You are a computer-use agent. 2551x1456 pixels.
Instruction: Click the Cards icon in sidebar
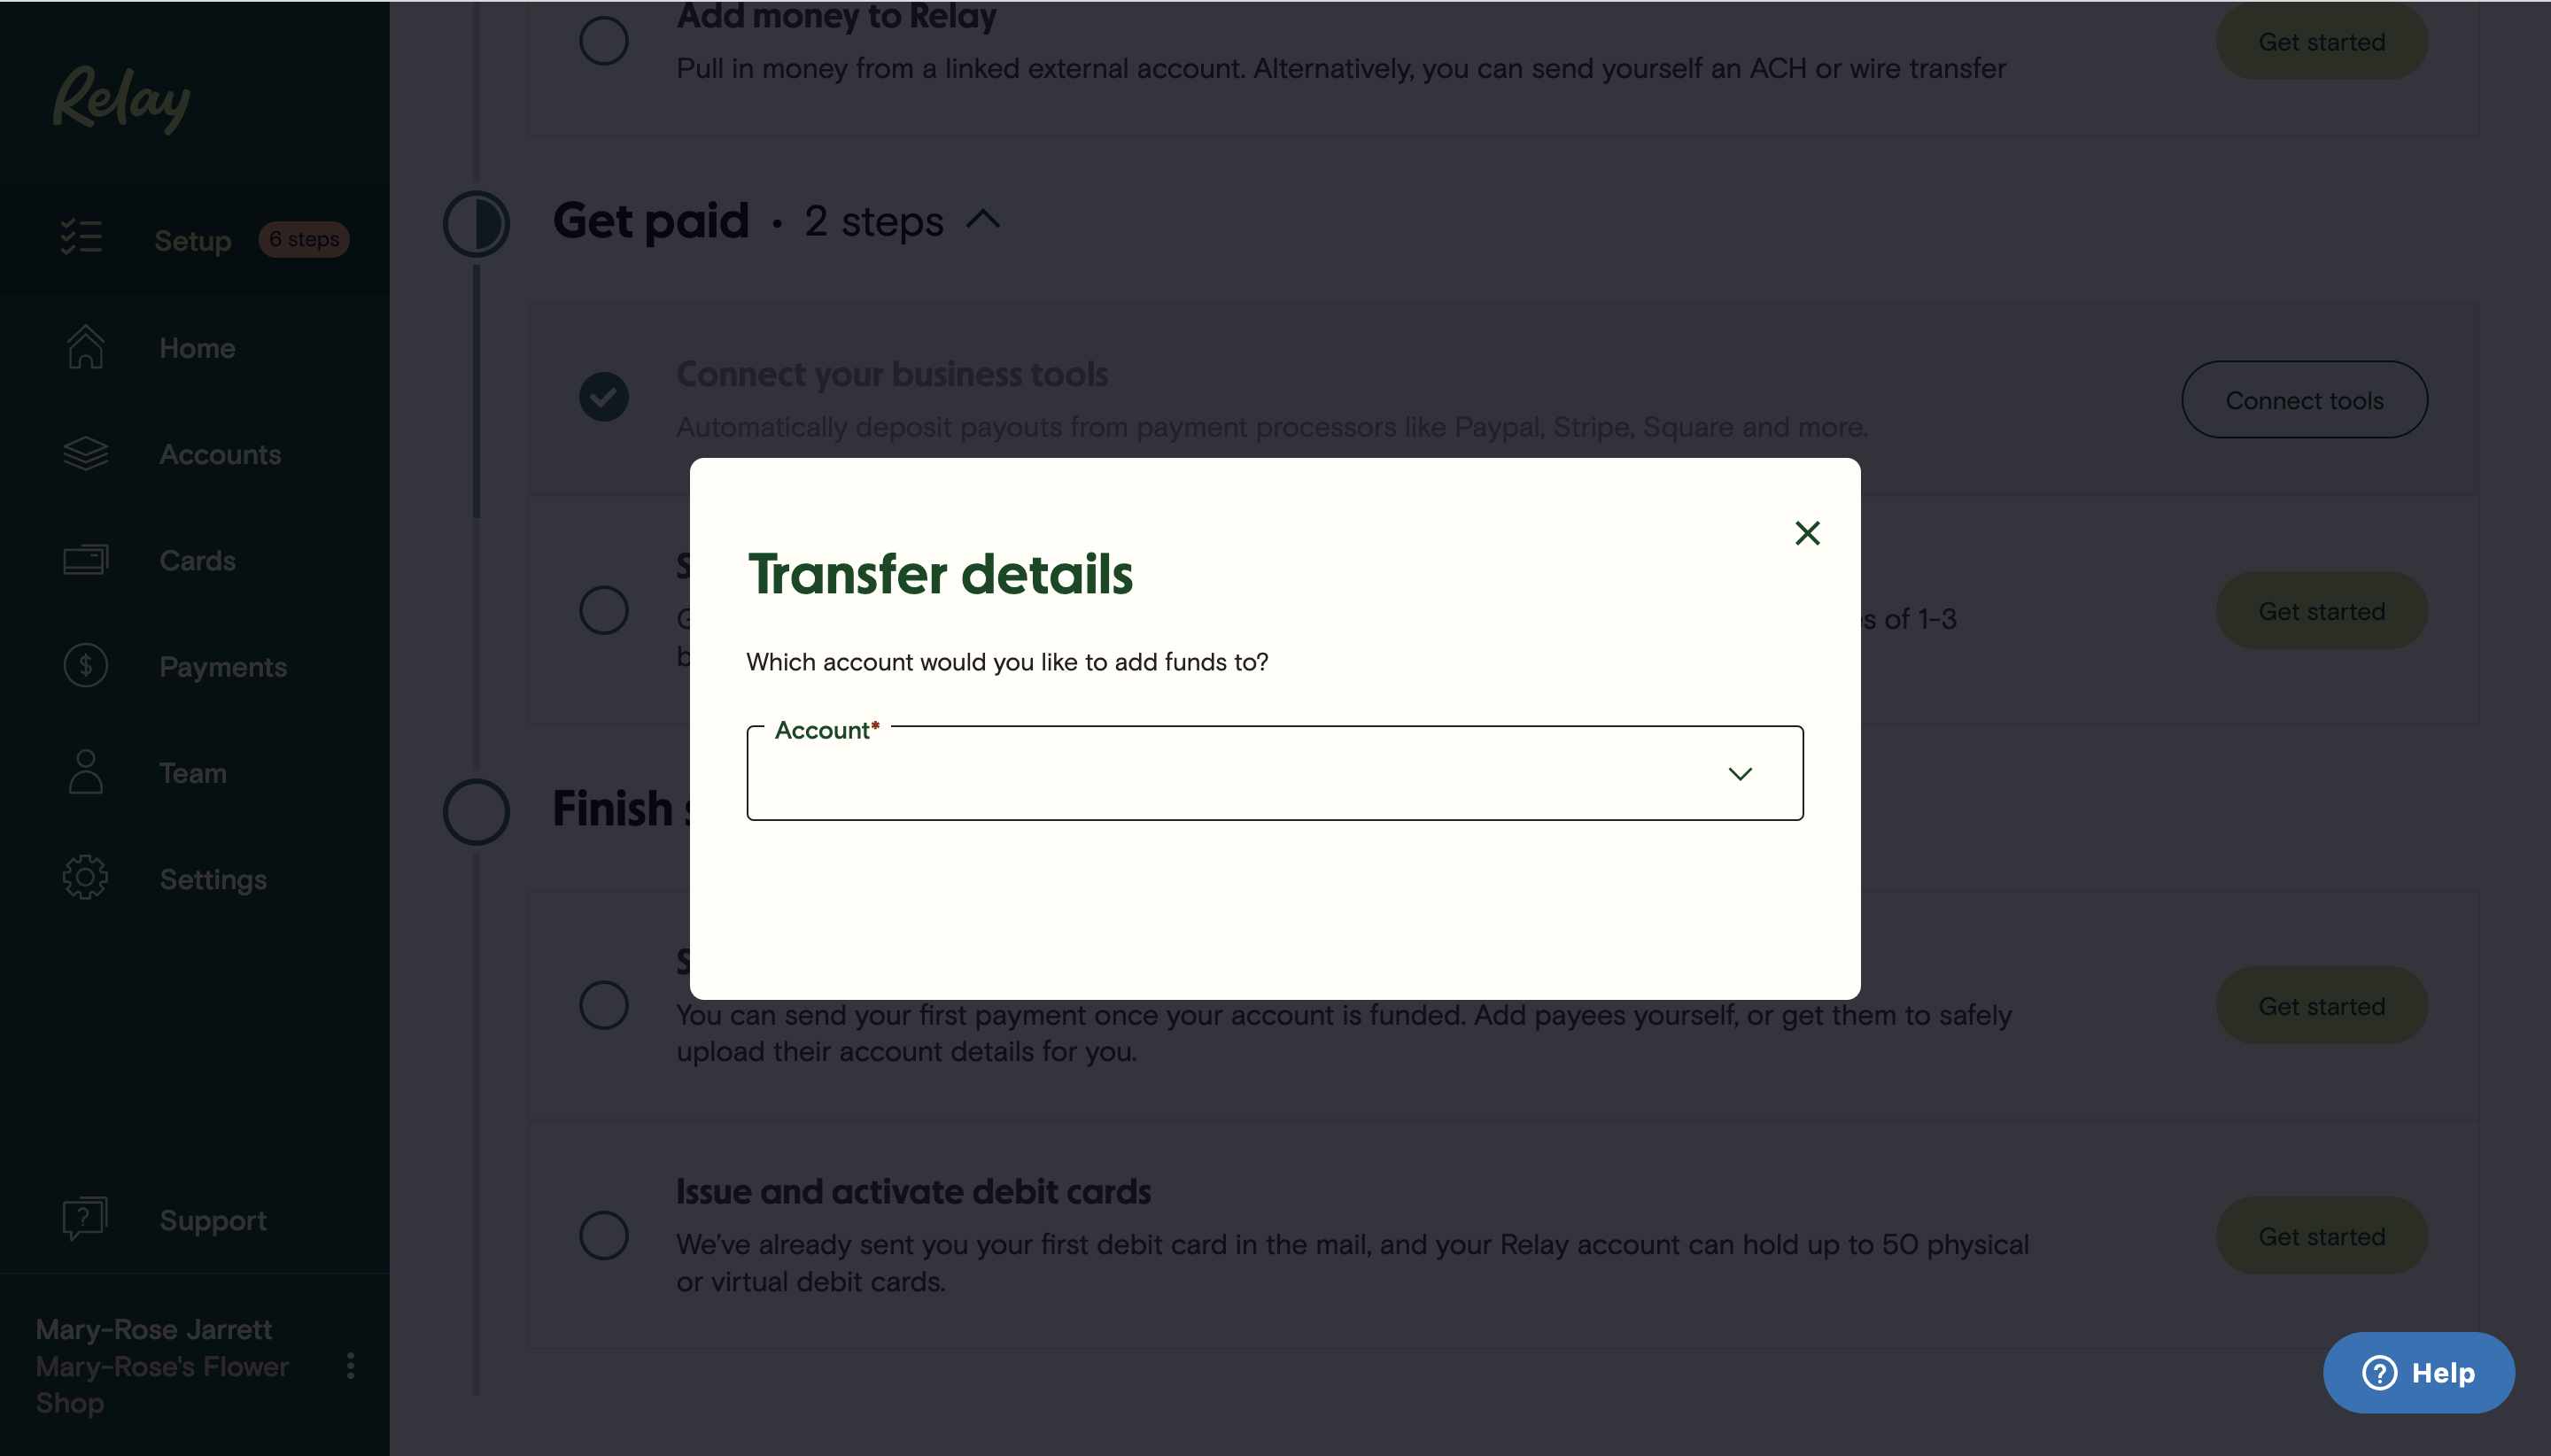pyautogui.click(x=85, y=559)
